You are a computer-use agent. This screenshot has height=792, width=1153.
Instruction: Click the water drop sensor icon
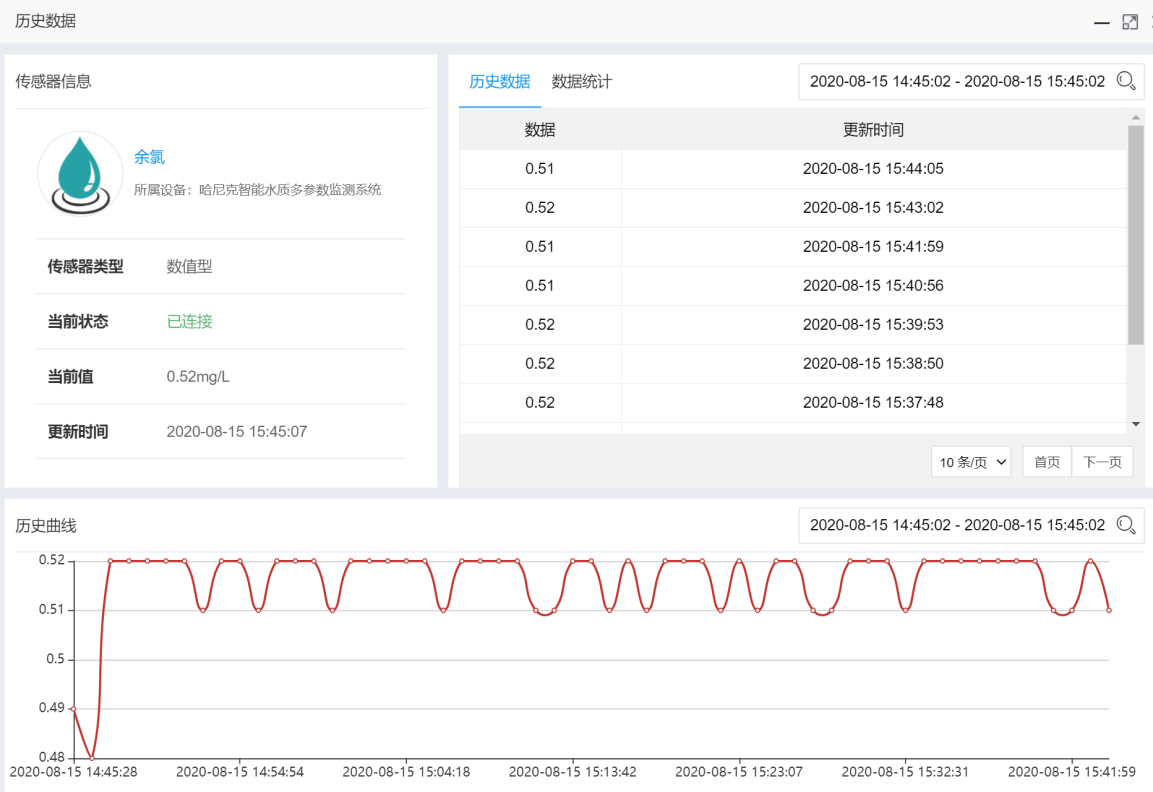point(80,173)
